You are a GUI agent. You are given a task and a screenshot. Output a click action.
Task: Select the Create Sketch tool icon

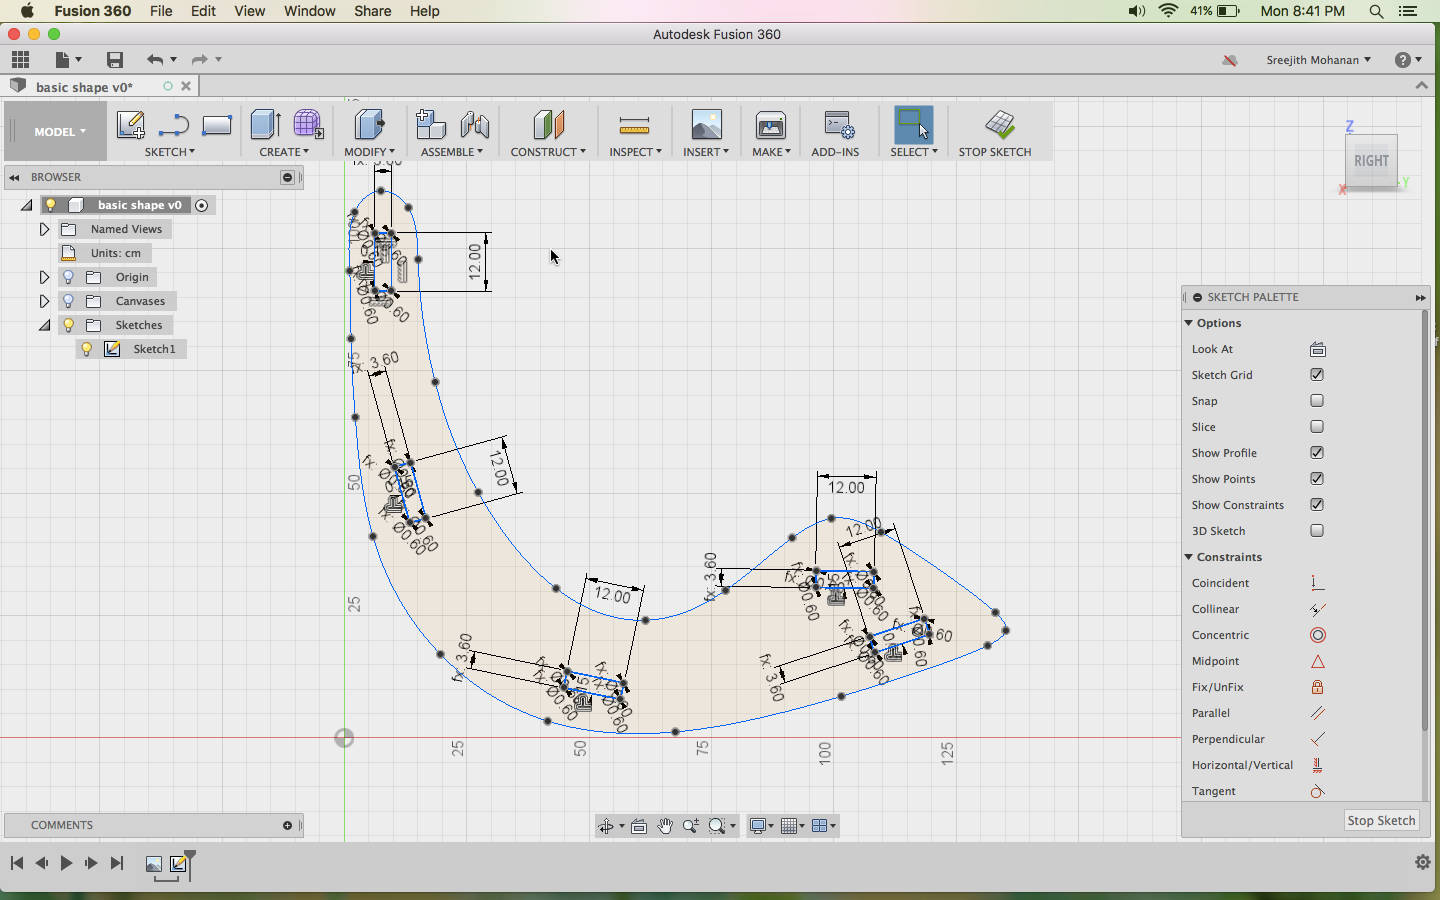pos(131,125)
